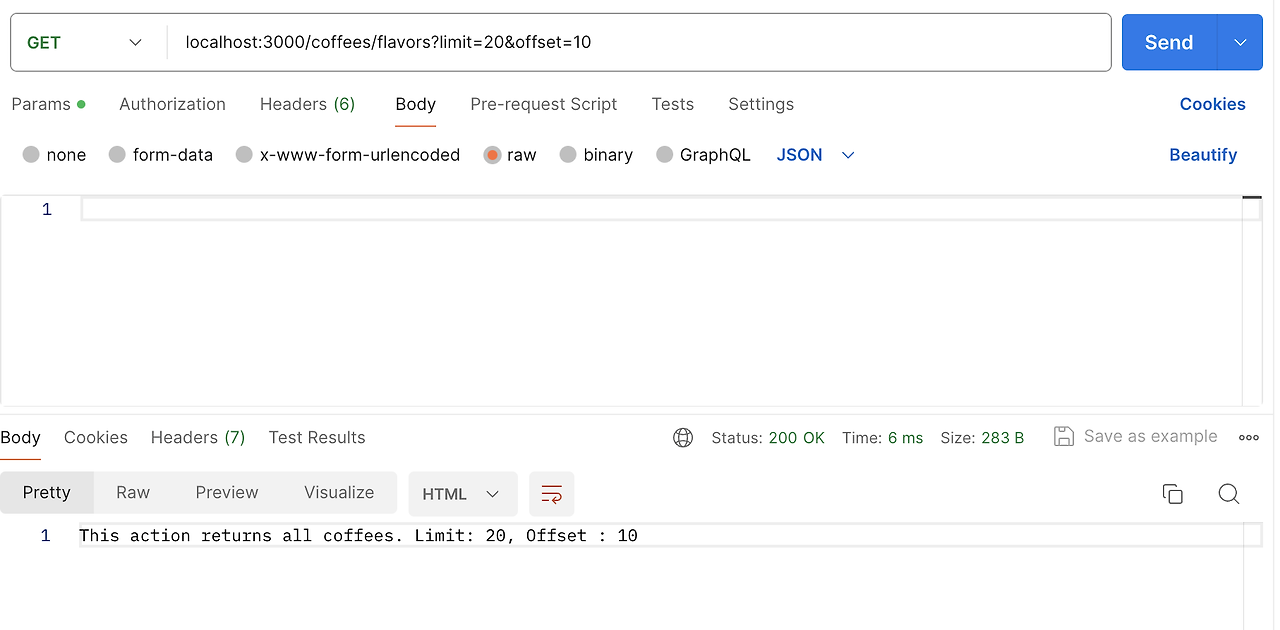The height and width of the screenshot is (630, 1280).
Task: Switch to the Visualize response view
Action: [x=339, y=492]
